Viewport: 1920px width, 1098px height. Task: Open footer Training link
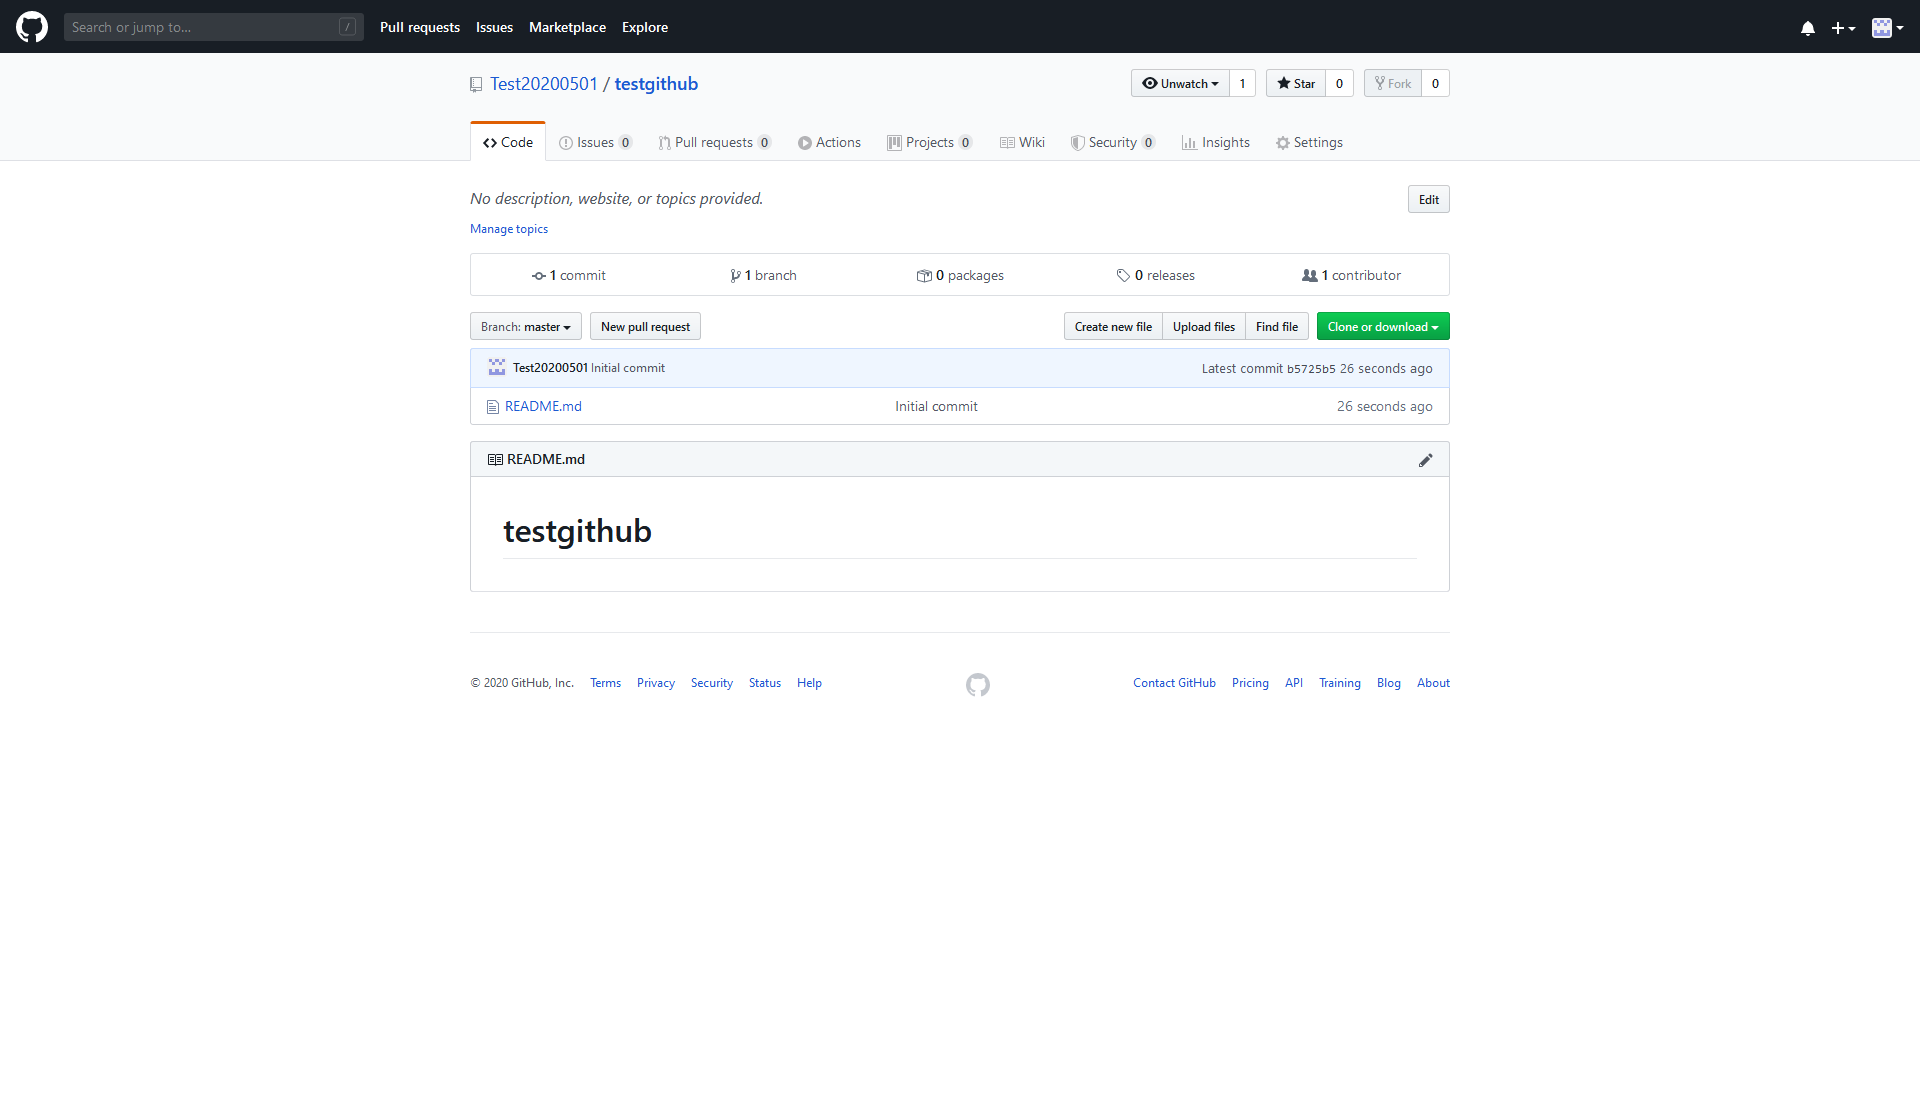1340,683
